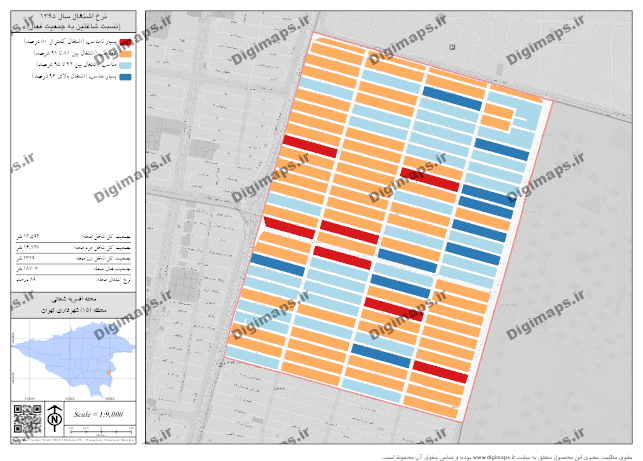The width and height of the screenshot is (643, 461).
Task: Click the 'جمعیت کل شاغل محله' statistic row
Action: point(73,237)
